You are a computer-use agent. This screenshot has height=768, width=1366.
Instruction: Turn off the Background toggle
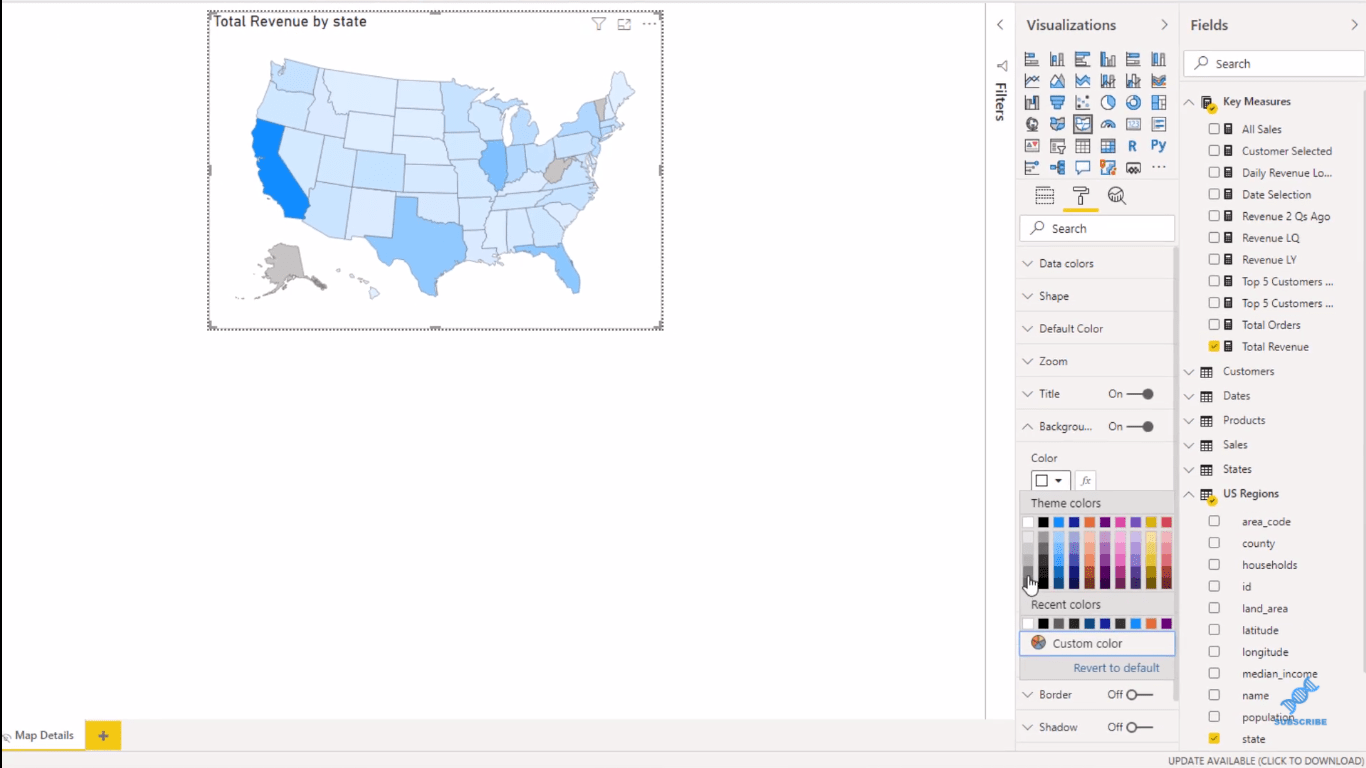point(1140,426)
